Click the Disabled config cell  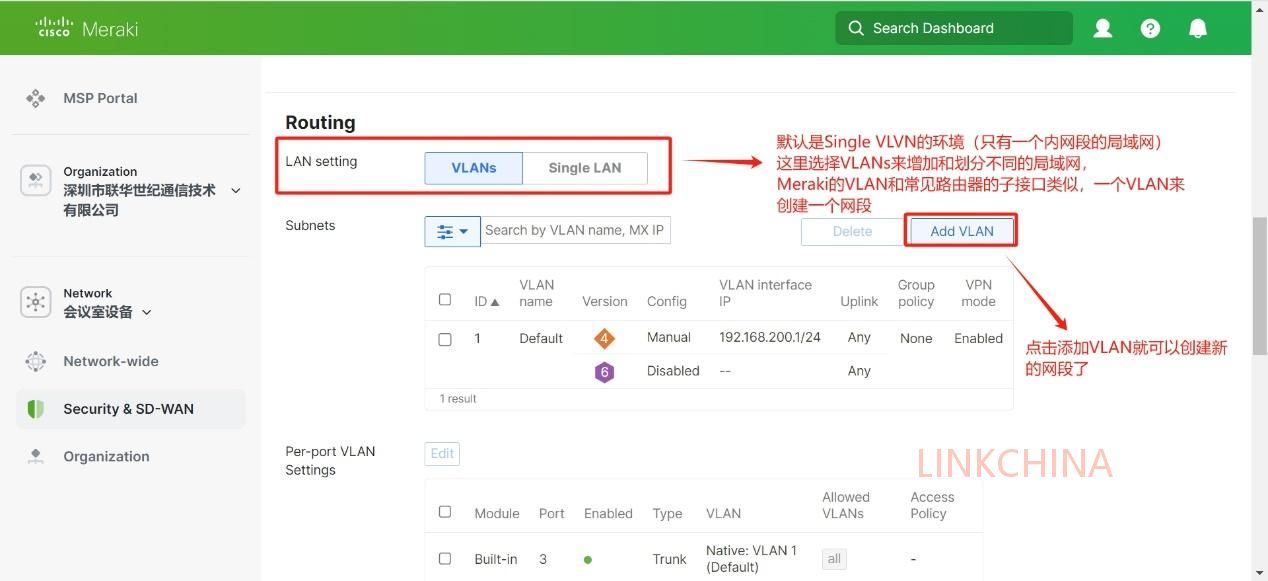click(673, 370)
